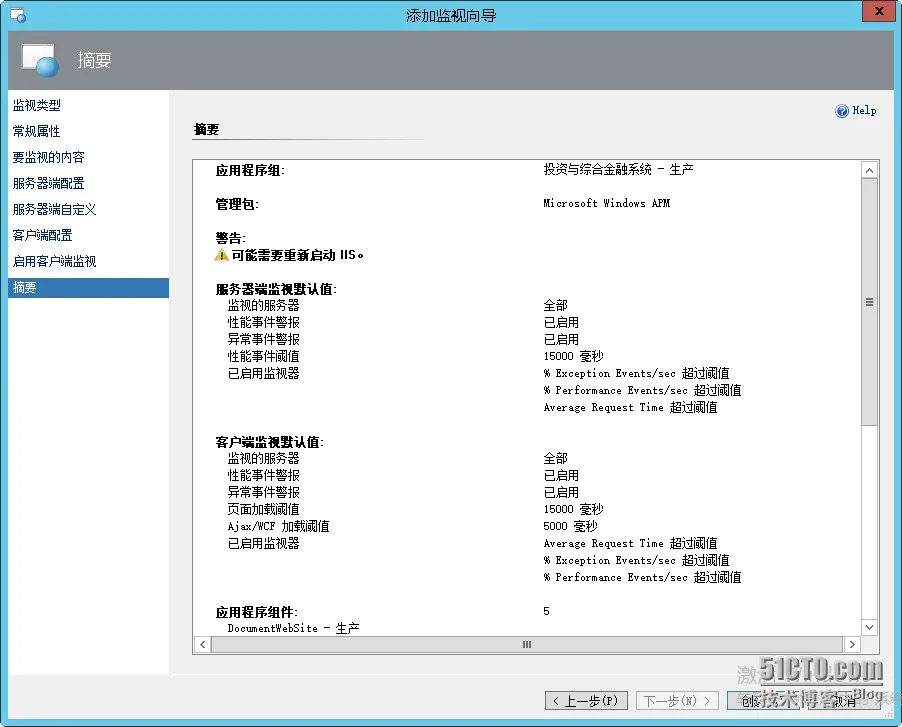Click the large summary icon in the header banner

coord(40,60)
